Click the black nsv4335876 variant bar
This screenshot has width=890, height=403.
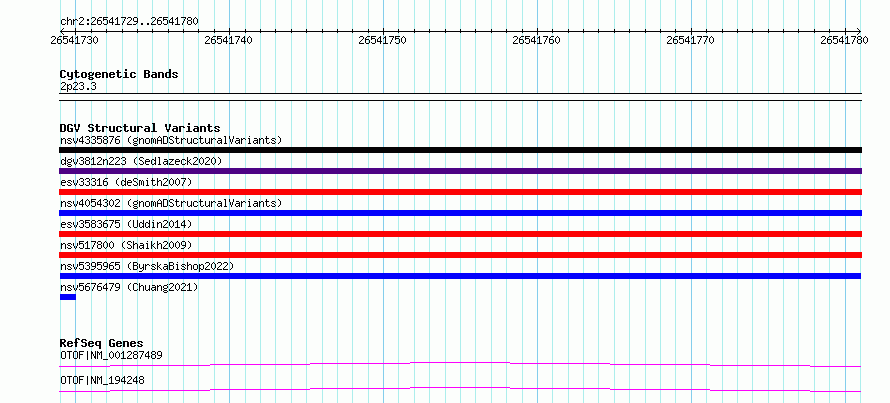pos(460,150)
